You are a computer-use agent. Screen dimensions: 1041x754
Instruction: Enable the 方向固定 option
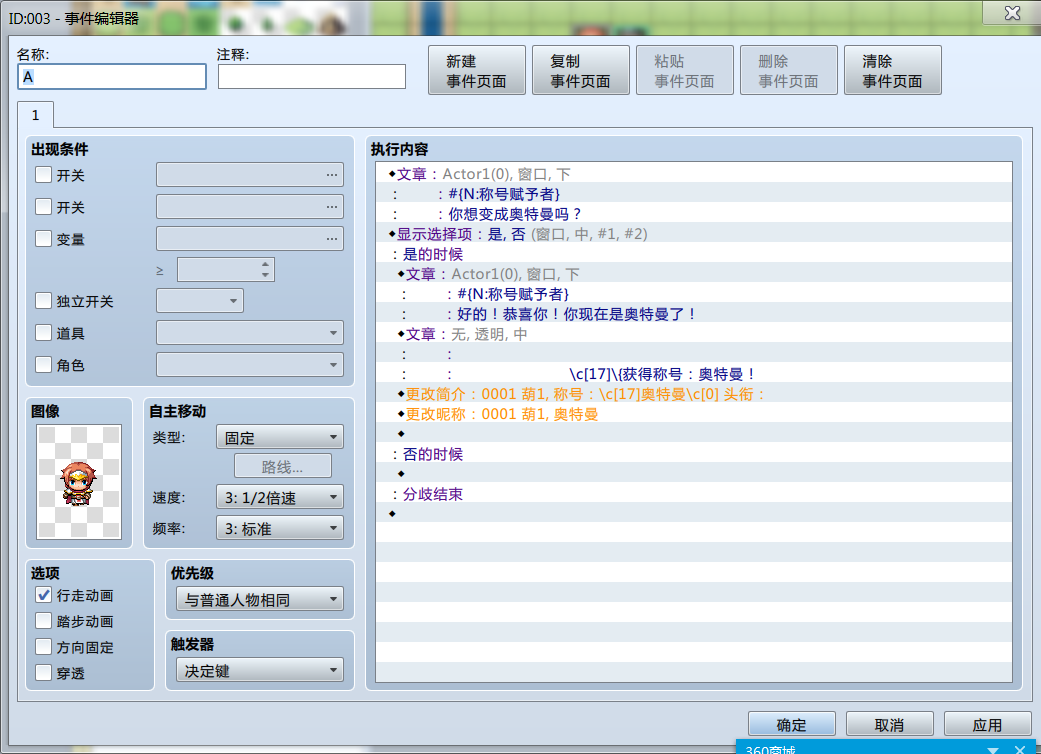(43, 646)
